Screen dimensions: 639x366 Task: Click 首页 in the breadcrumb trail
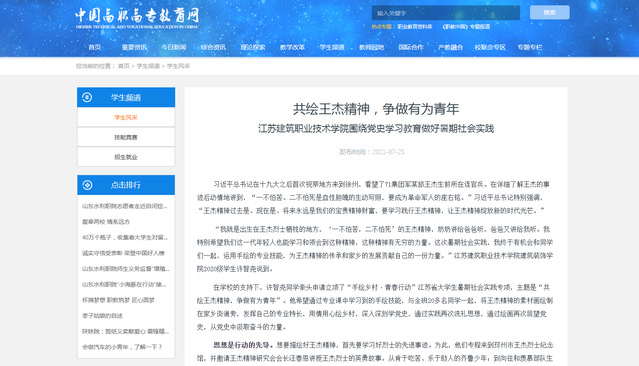(x=123, y=66)
